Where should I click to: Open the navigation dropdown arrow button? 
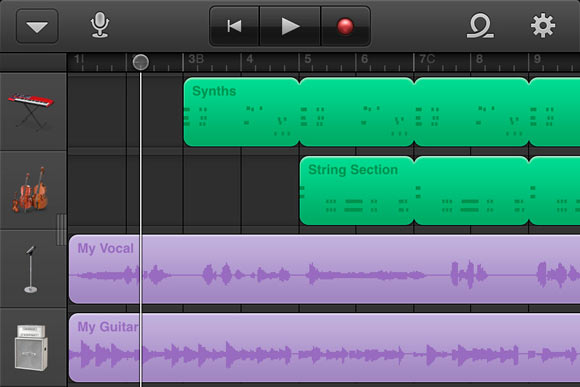pyautogui.click(x=37, y=26)
